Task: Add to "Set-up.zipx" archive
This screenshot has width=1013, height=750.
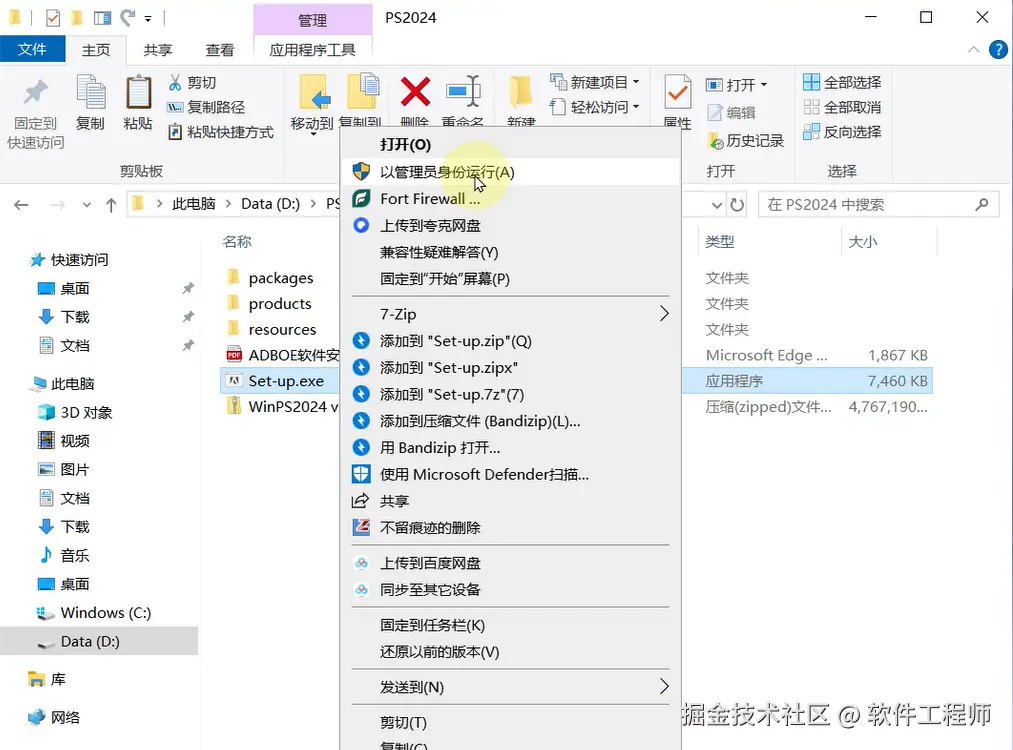Action: tap(510, 368)
